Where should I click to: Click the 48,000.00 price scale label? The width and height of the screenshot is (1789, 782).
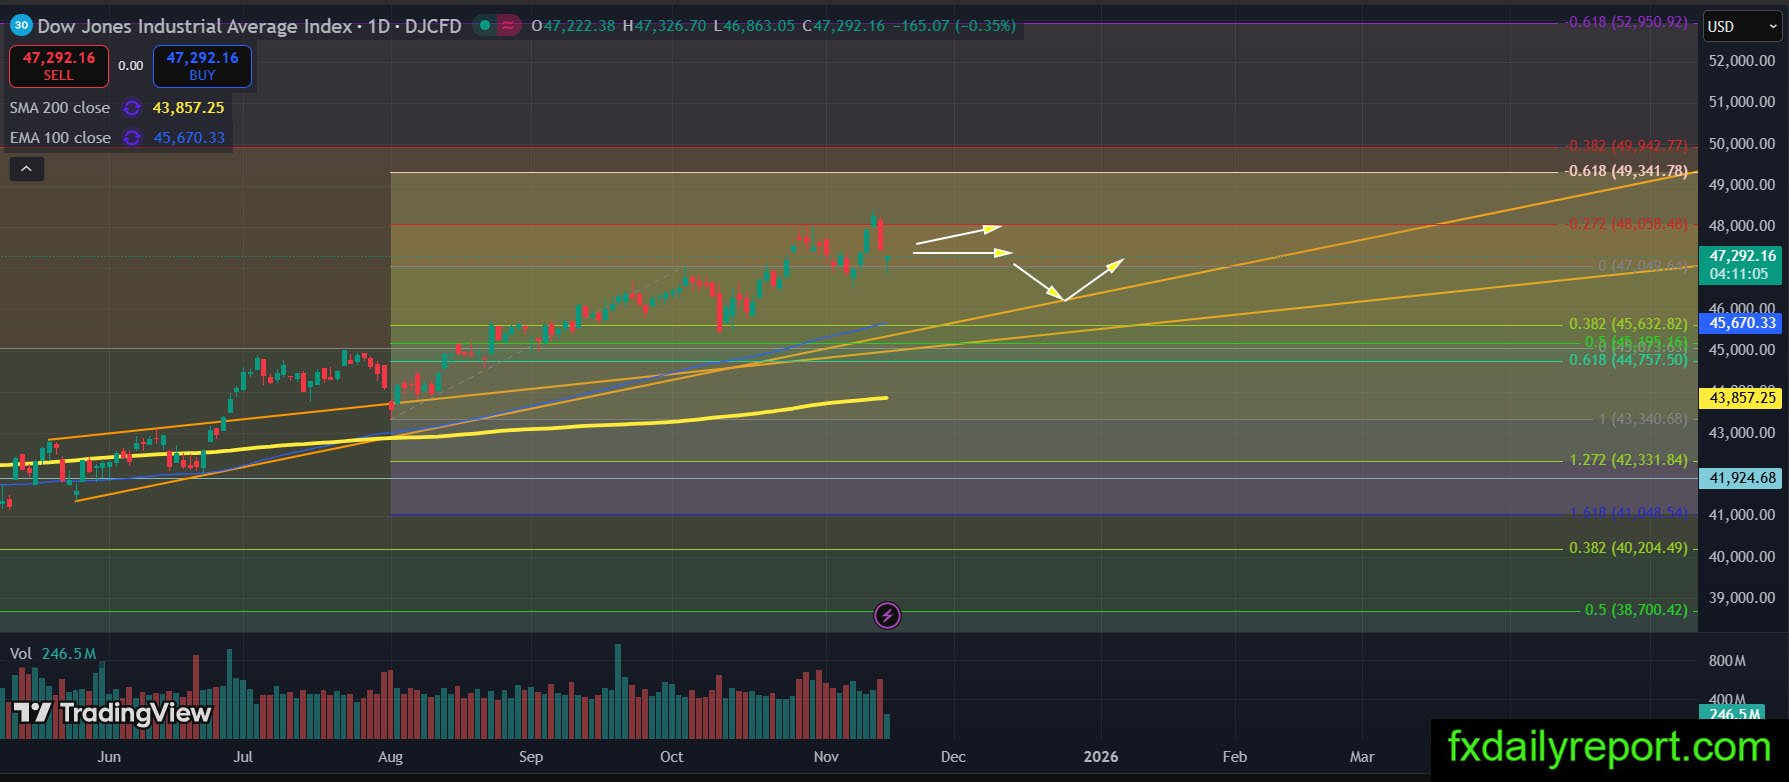click(1742, 227)
